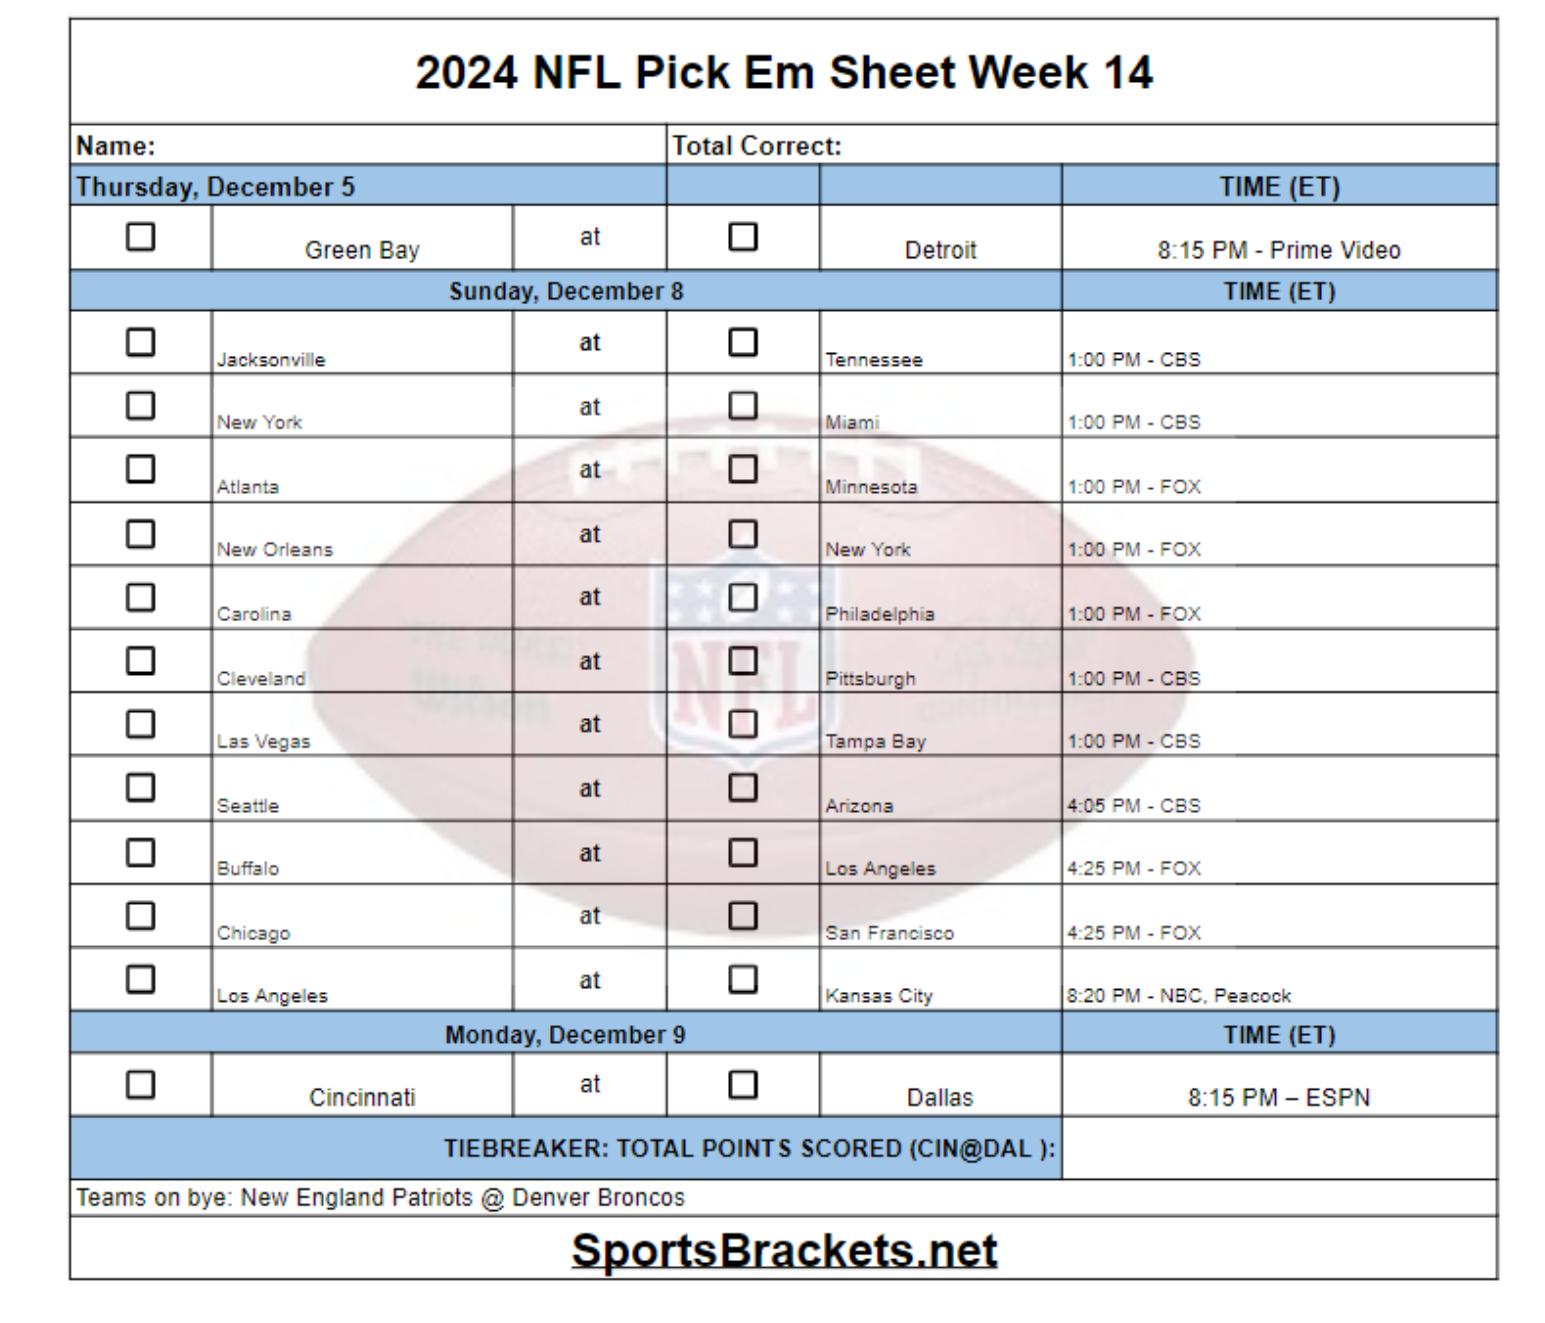This screenshot has width=1545, height=1323.
Task: Open the SportsBrackets.net link
Action: click(x=784, y=1250)
